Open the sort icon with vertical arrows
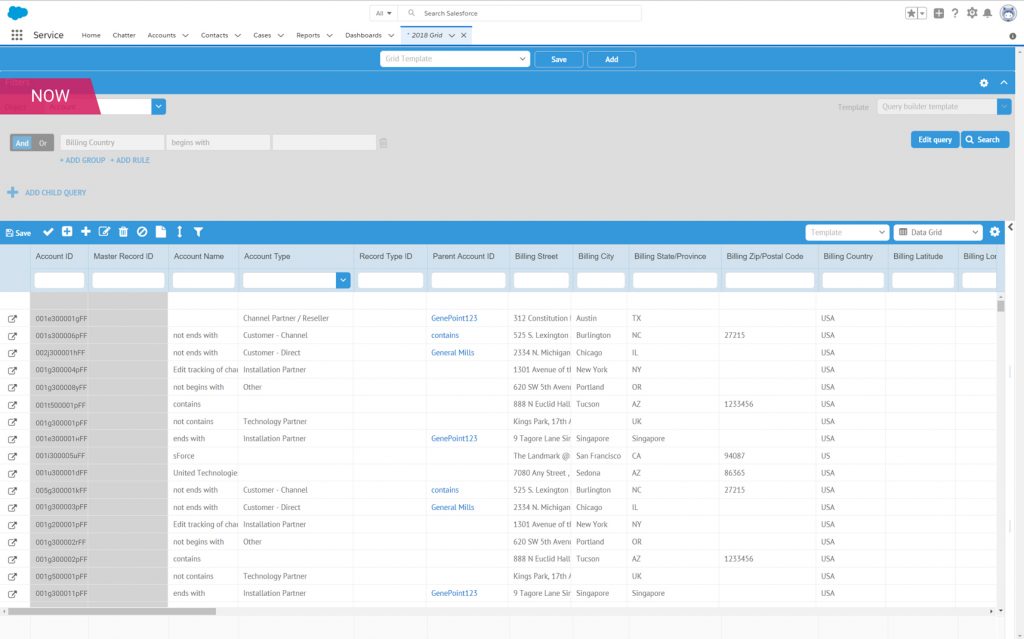1024x639 pixels. tap(179, 231)
